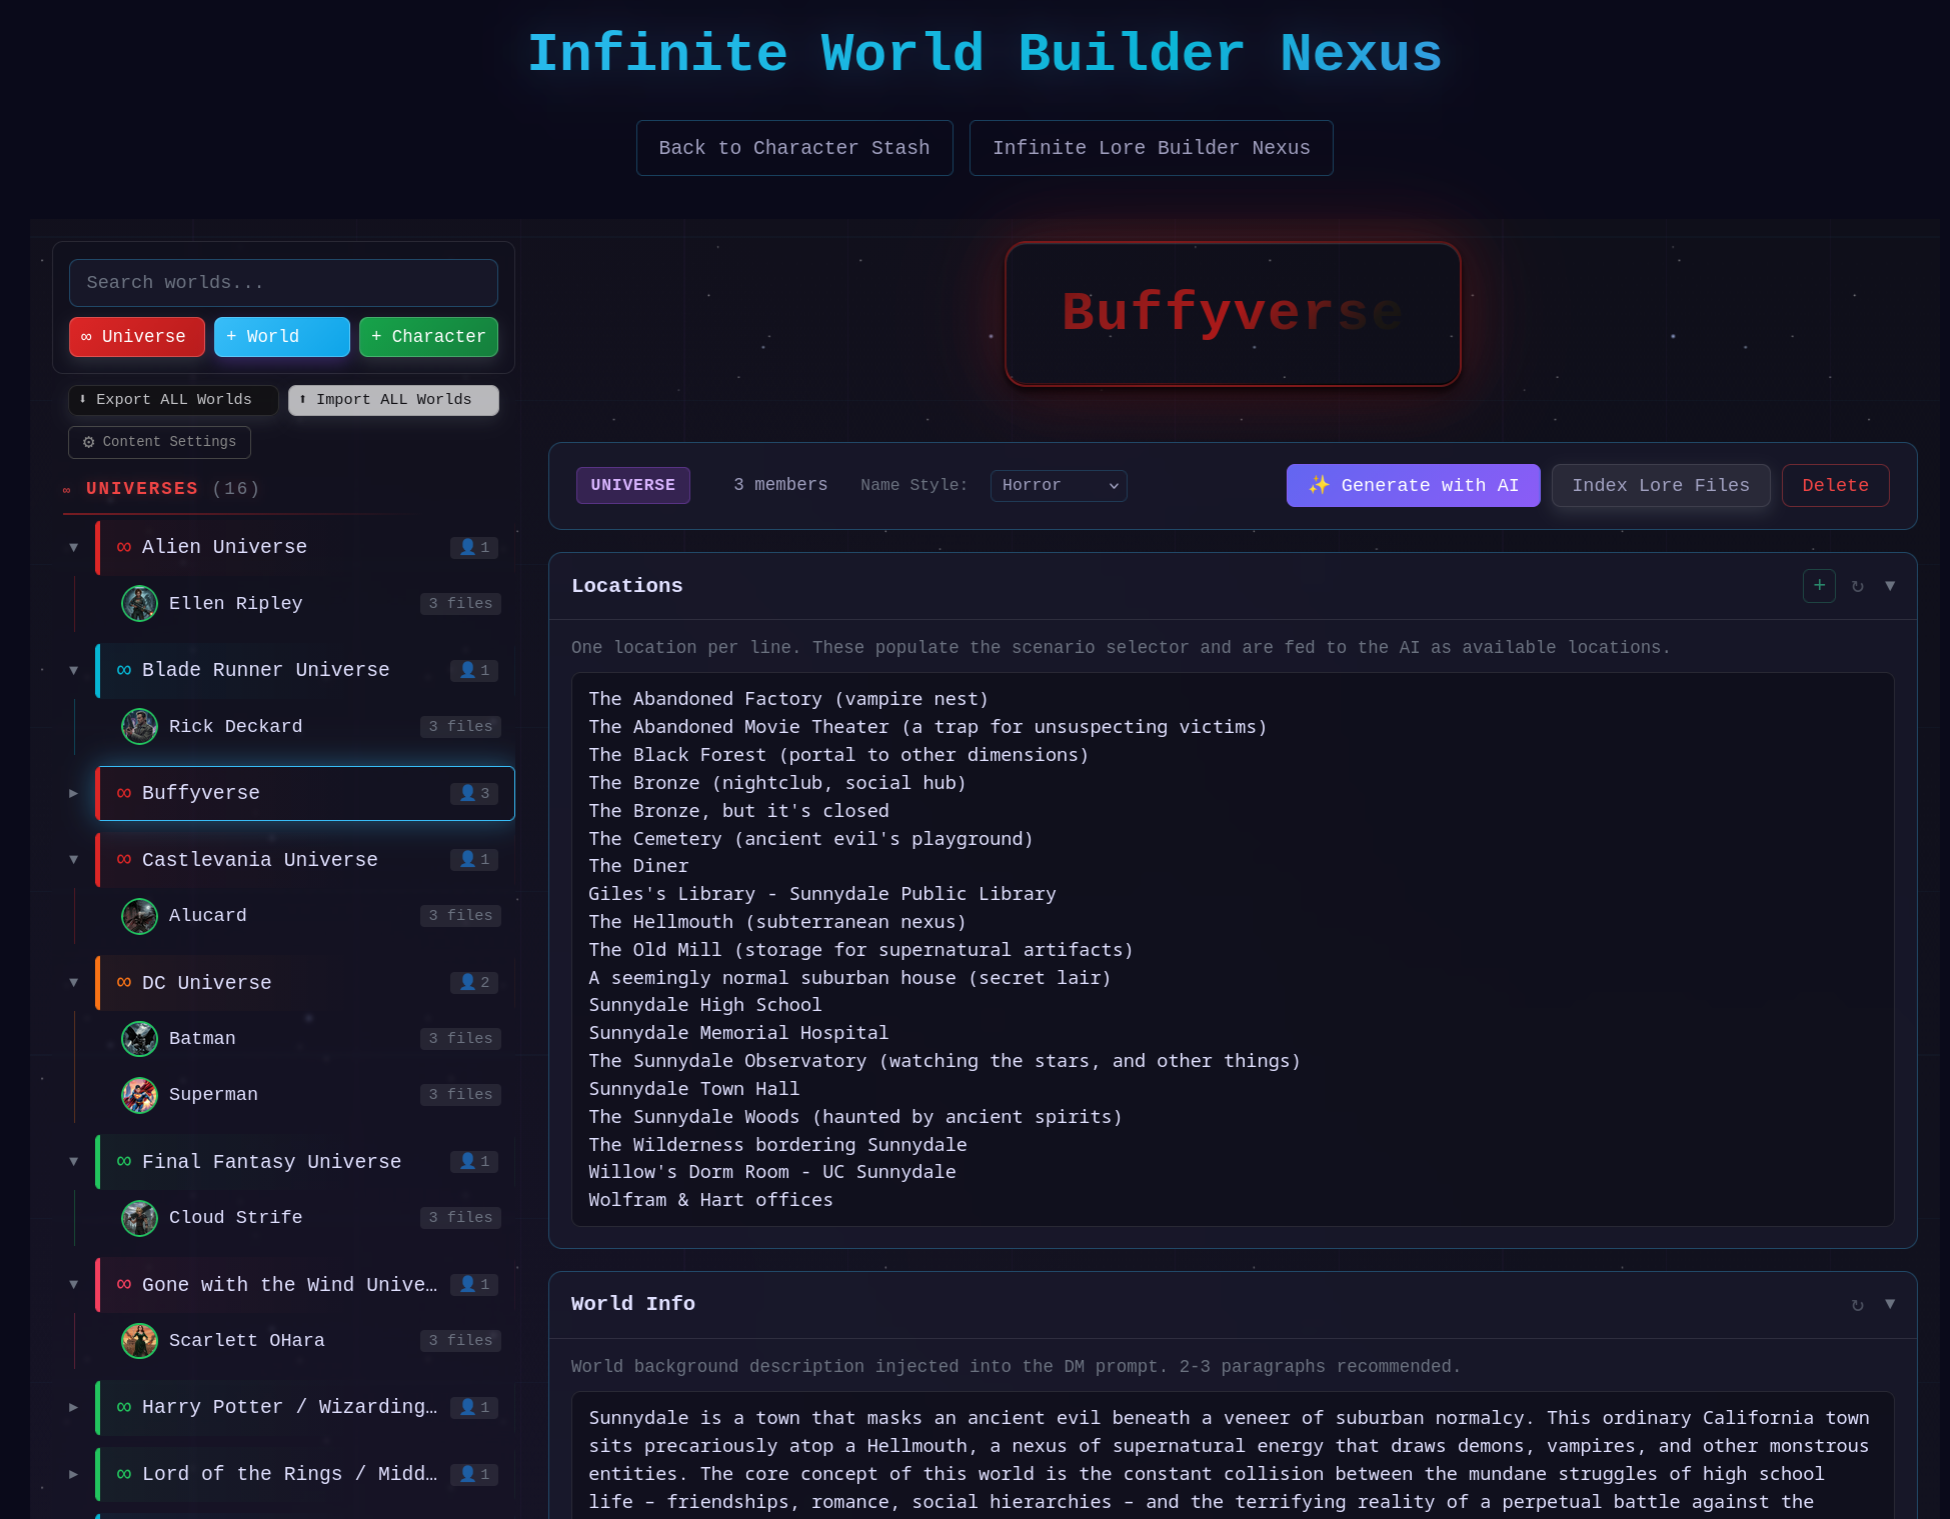The width and height of the screenshot is (1950, 1519).
Task: Click the Gone with the Wind member badge
Action: (x=474, y=1284)
